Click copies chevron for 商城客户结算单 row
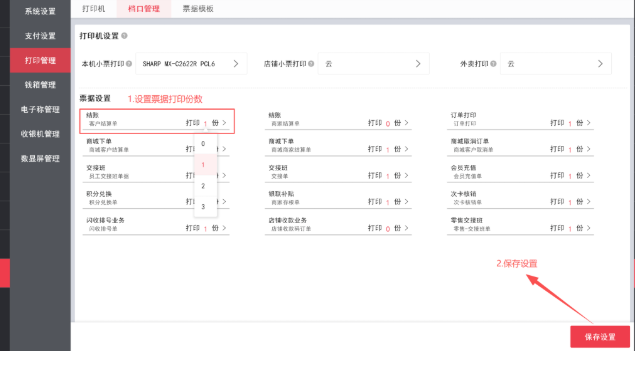Screen dimensions: 641x366 (224, 149)
